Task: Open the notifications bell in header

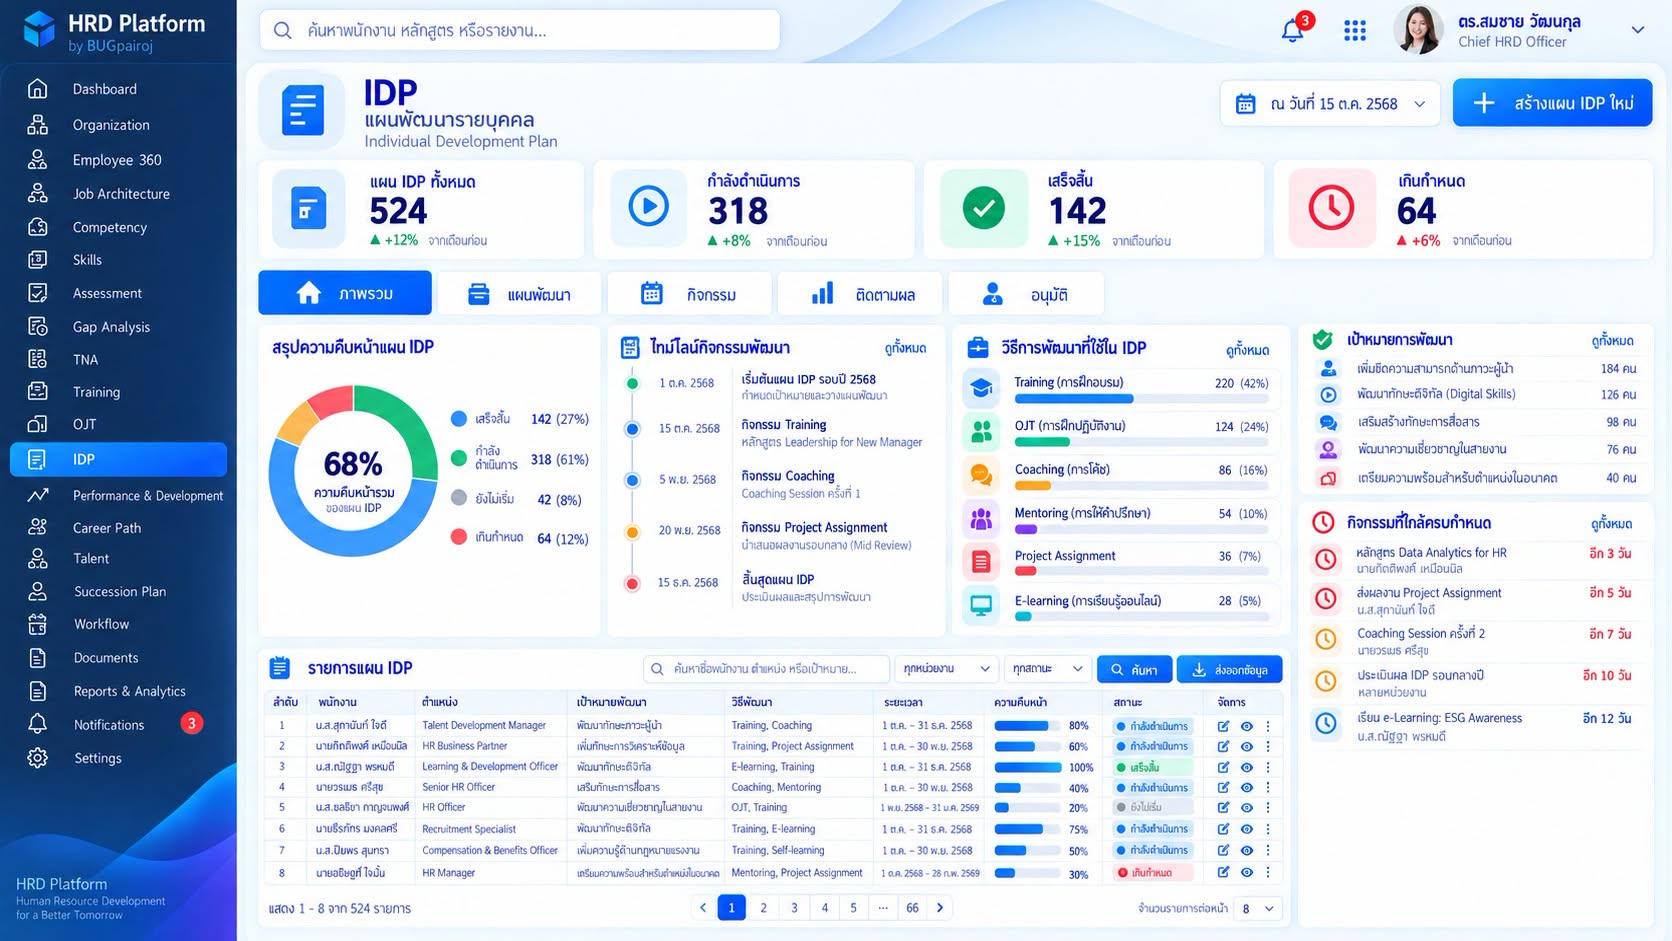Action: (1293, 30)
